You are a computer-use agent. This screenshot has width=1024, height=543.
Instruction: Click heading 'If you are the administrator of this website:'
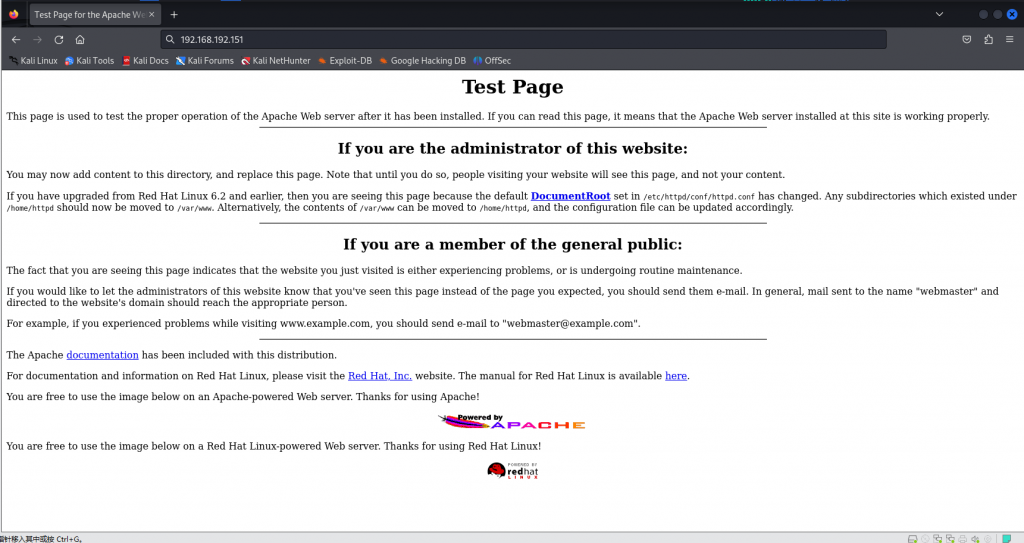click(513, 148)
